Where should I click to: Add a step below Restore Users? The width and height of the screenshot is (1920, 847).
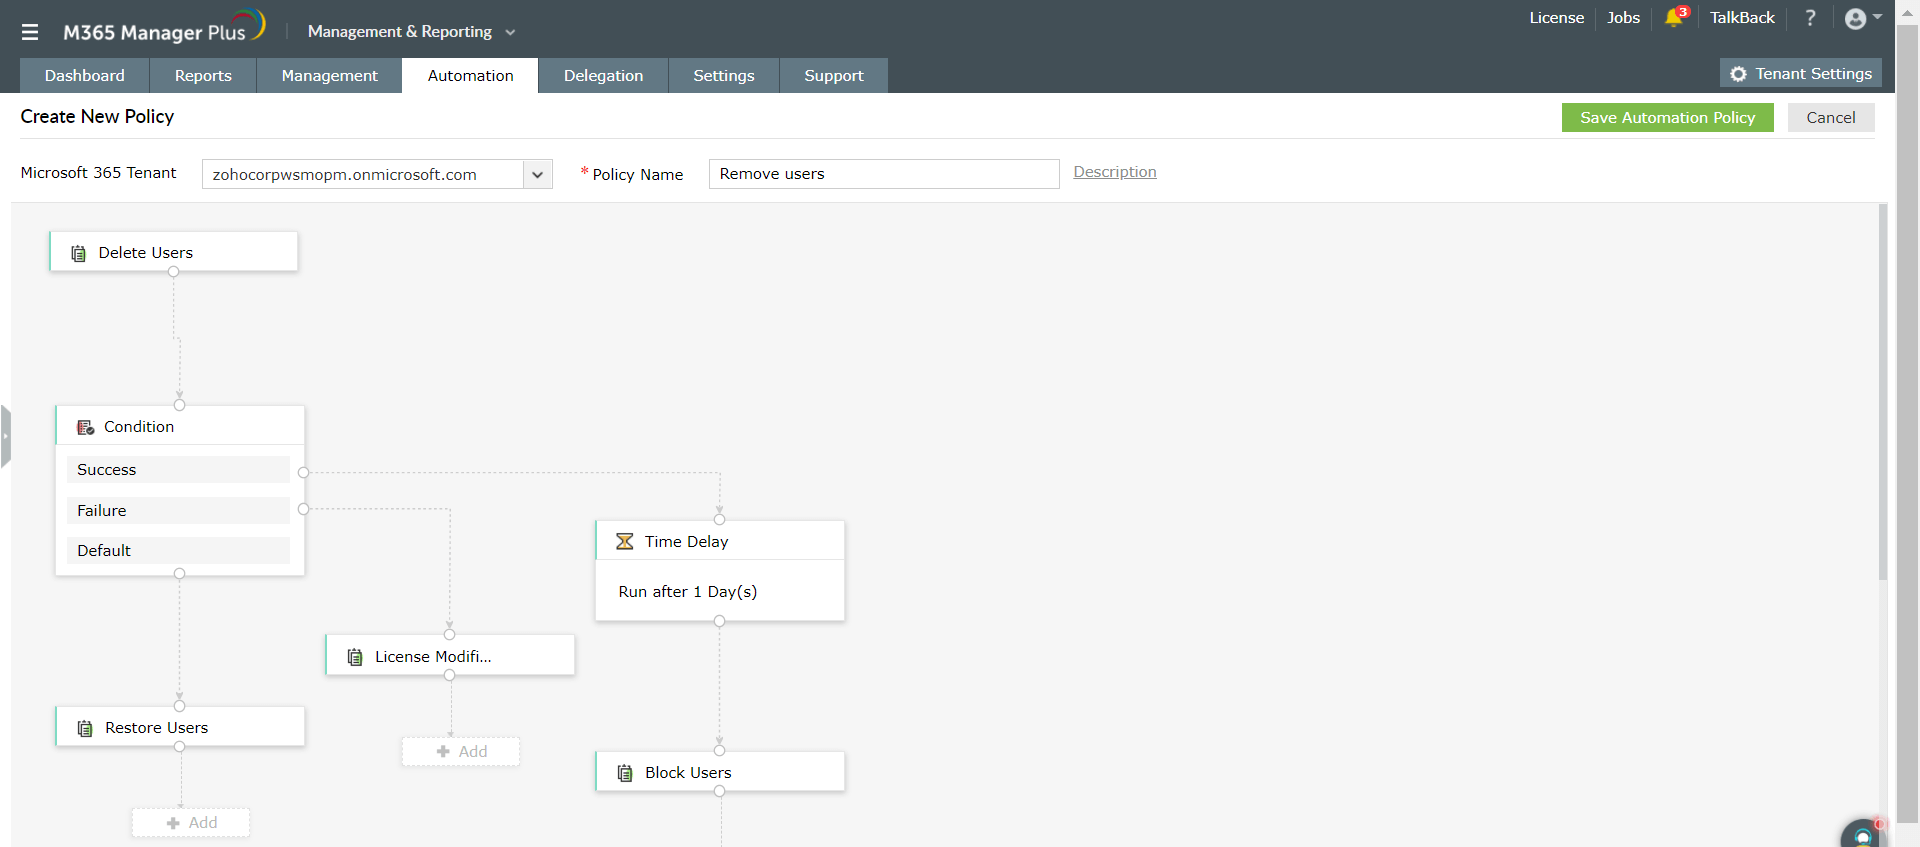coord(191,823)
